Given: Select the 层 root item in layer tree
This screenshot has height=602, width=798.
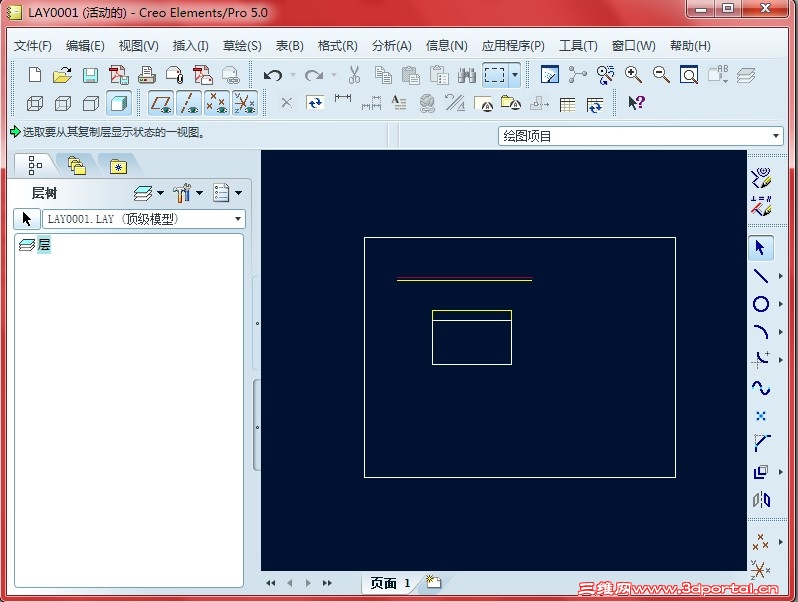Looking at the screenshot, I should (x=44, y=245).
